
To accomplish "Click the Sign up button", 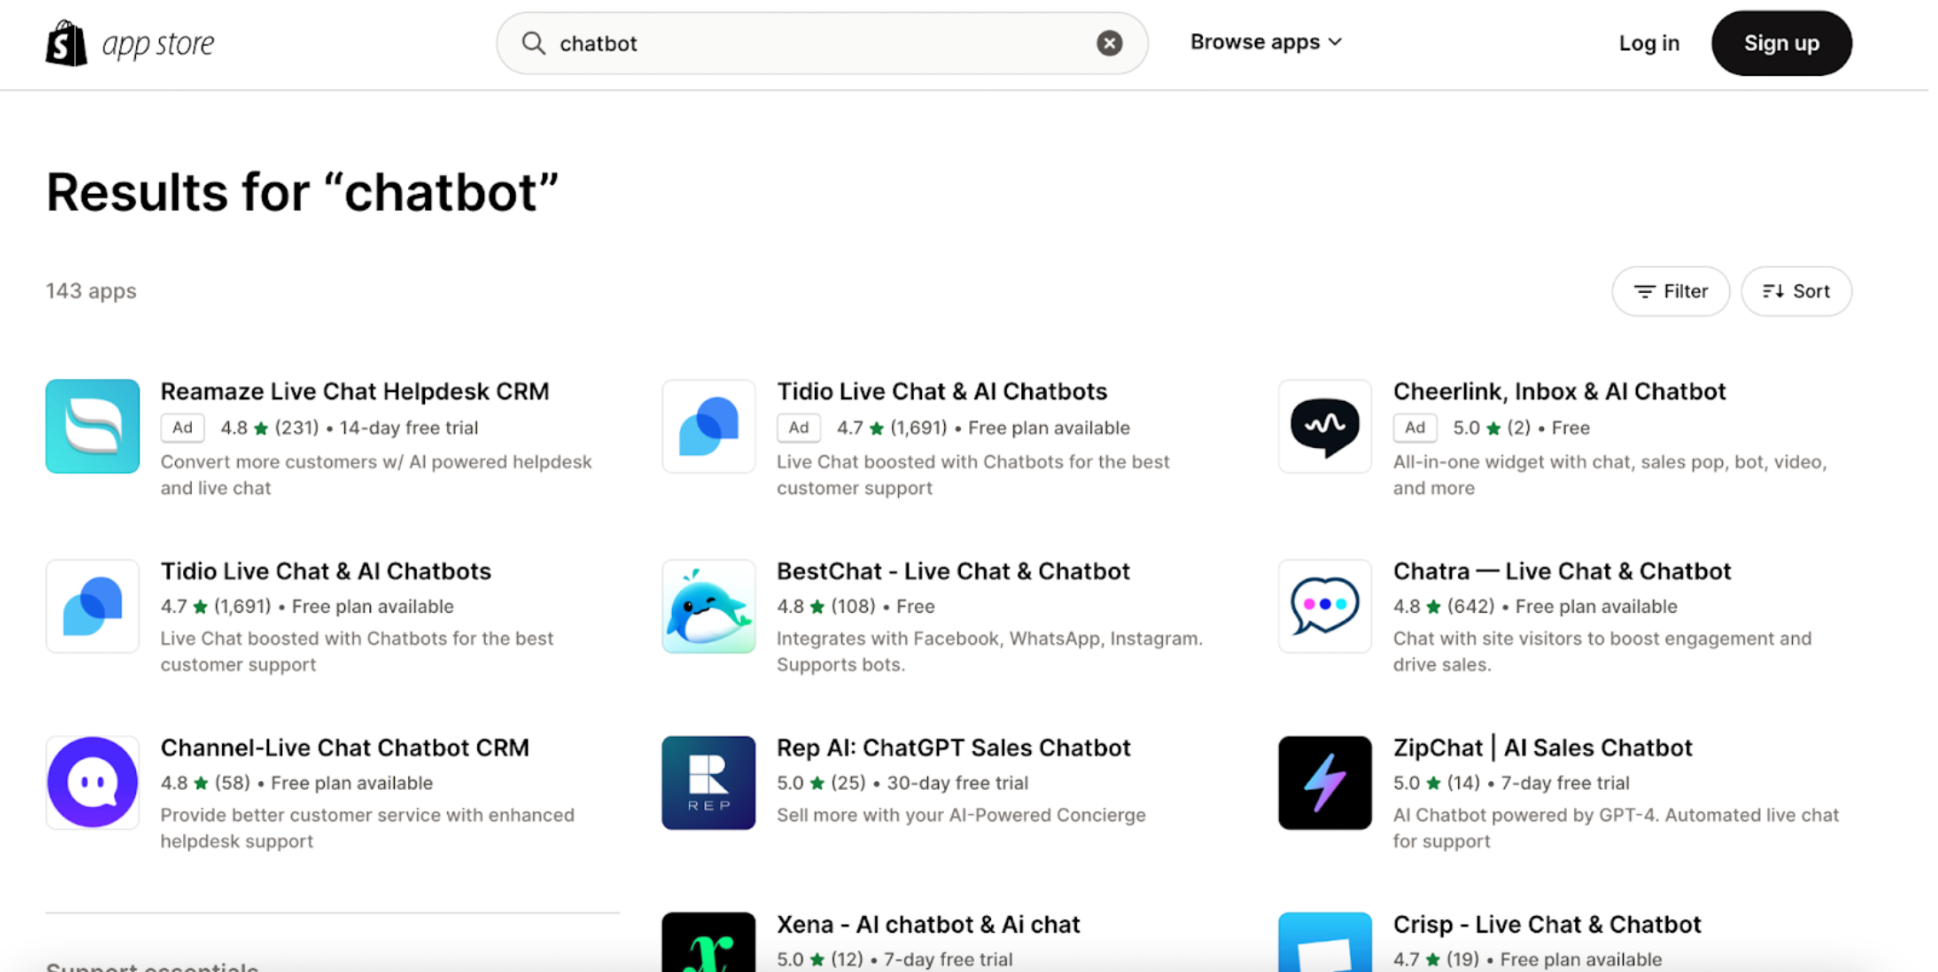I will tap(1781, 43).
